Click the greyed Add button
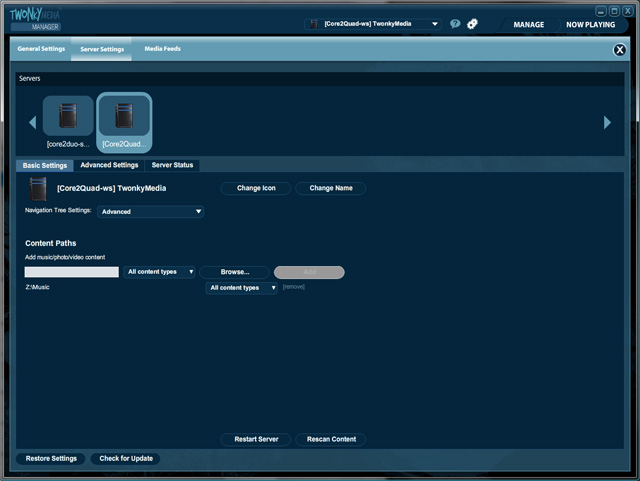This screenshot has width=640, height=481. pos(309,272)
